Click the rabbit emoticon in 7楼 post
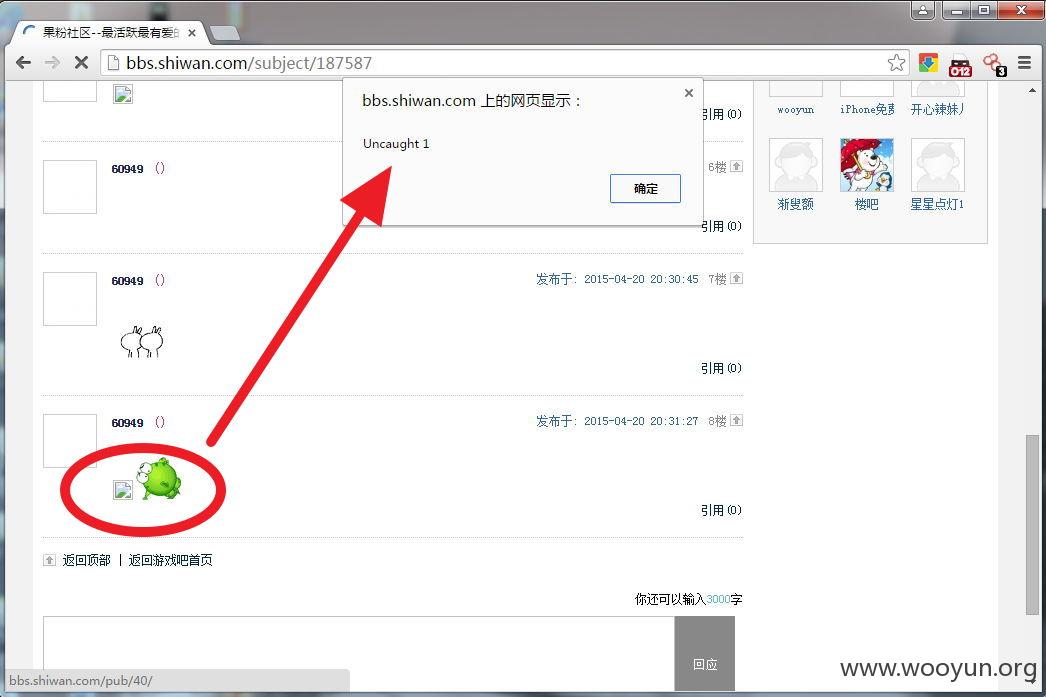This screenshot has width=1046, height=697. point(141,341)
